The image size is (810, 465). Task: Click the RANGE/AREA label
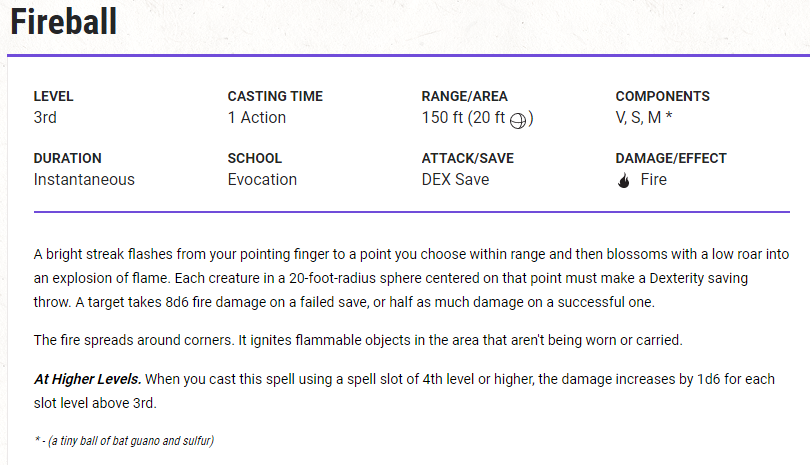(x=465, y=97)
